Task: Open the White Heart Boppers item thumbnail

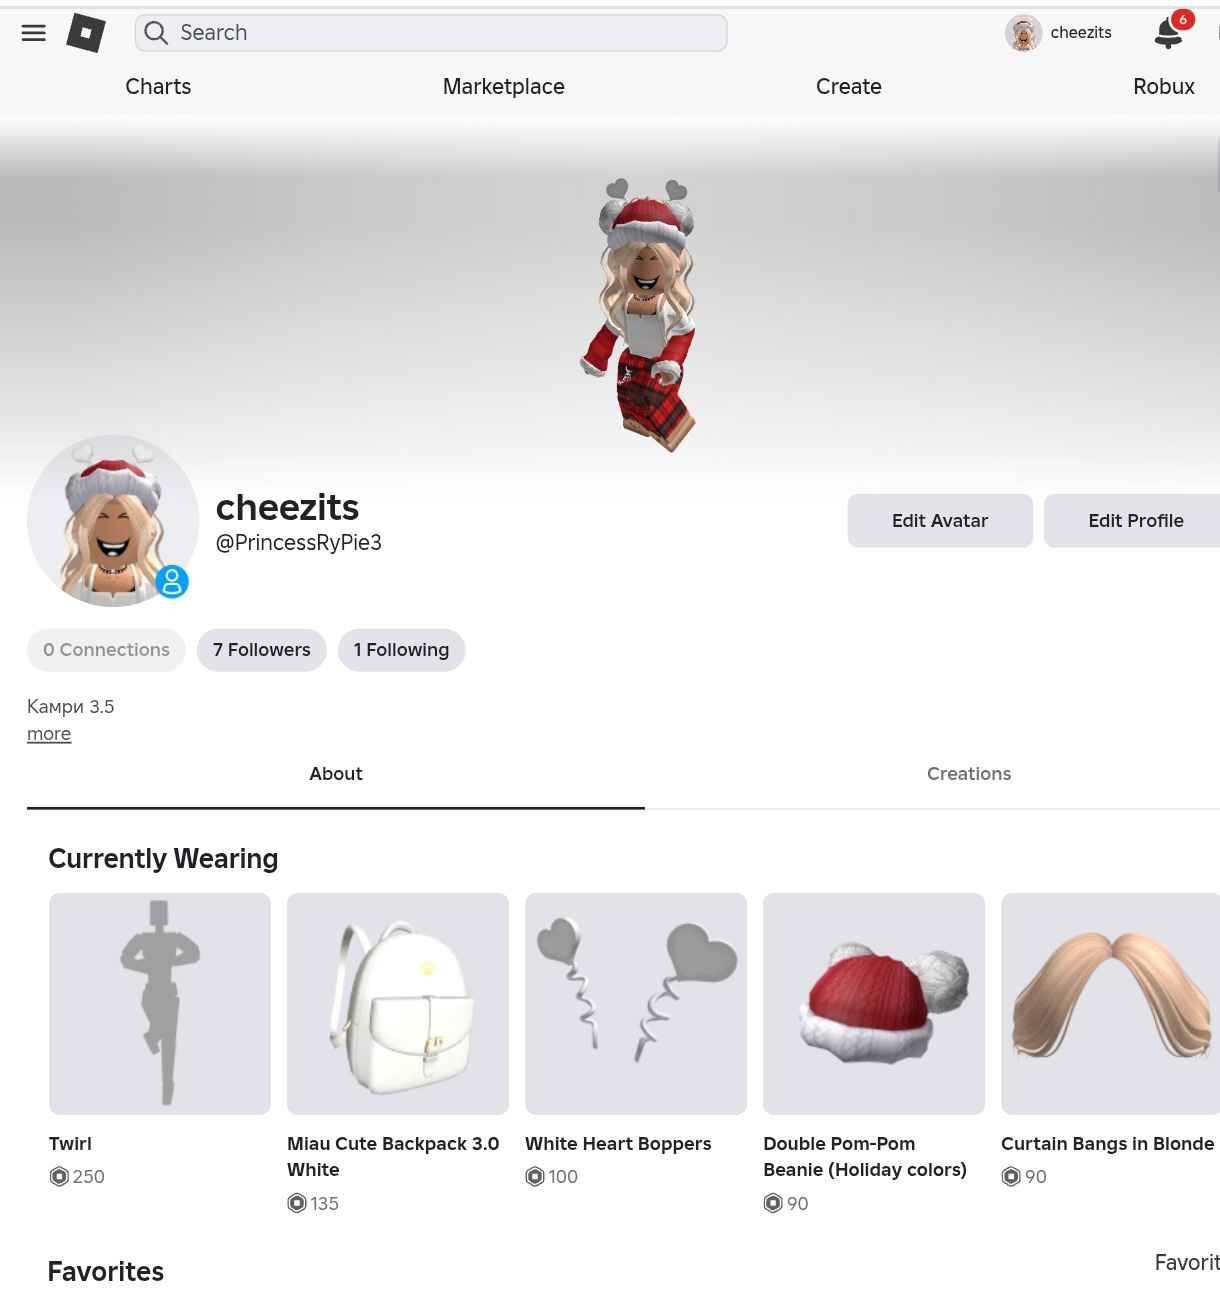Action: (636, 1004)
